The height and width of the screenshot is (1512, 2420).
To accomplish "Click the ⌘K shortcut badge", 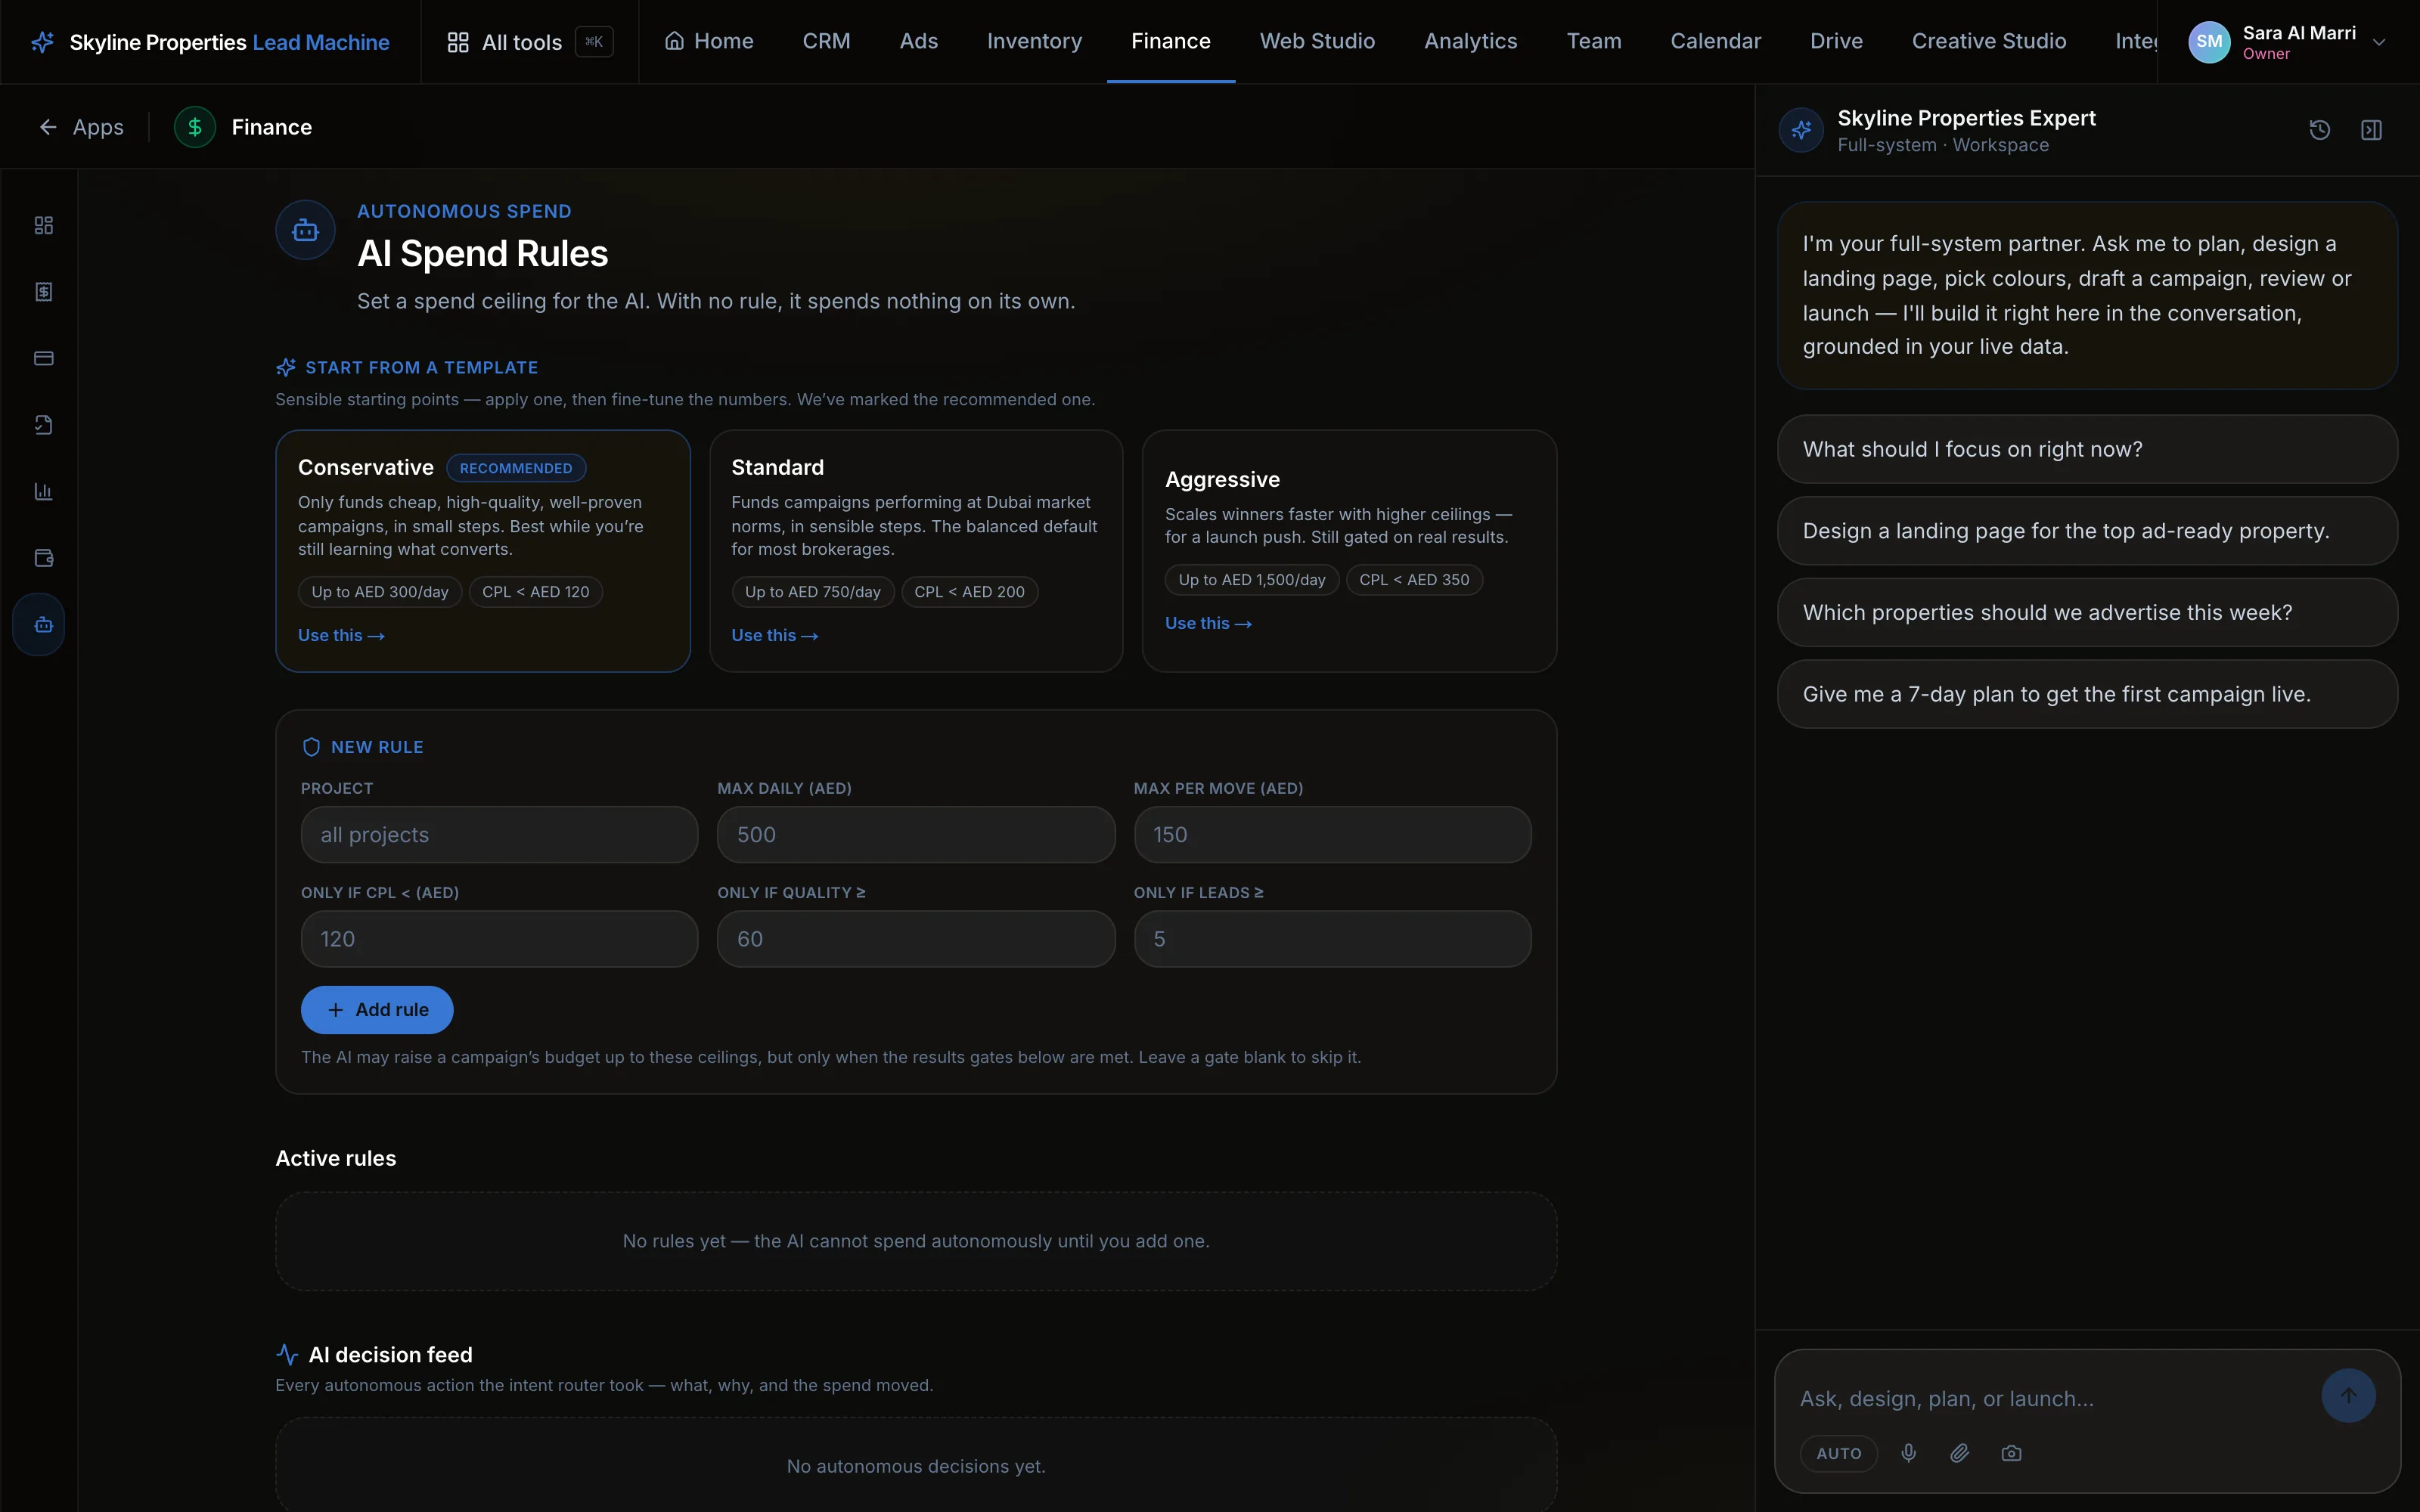I will tap(594, 42).
